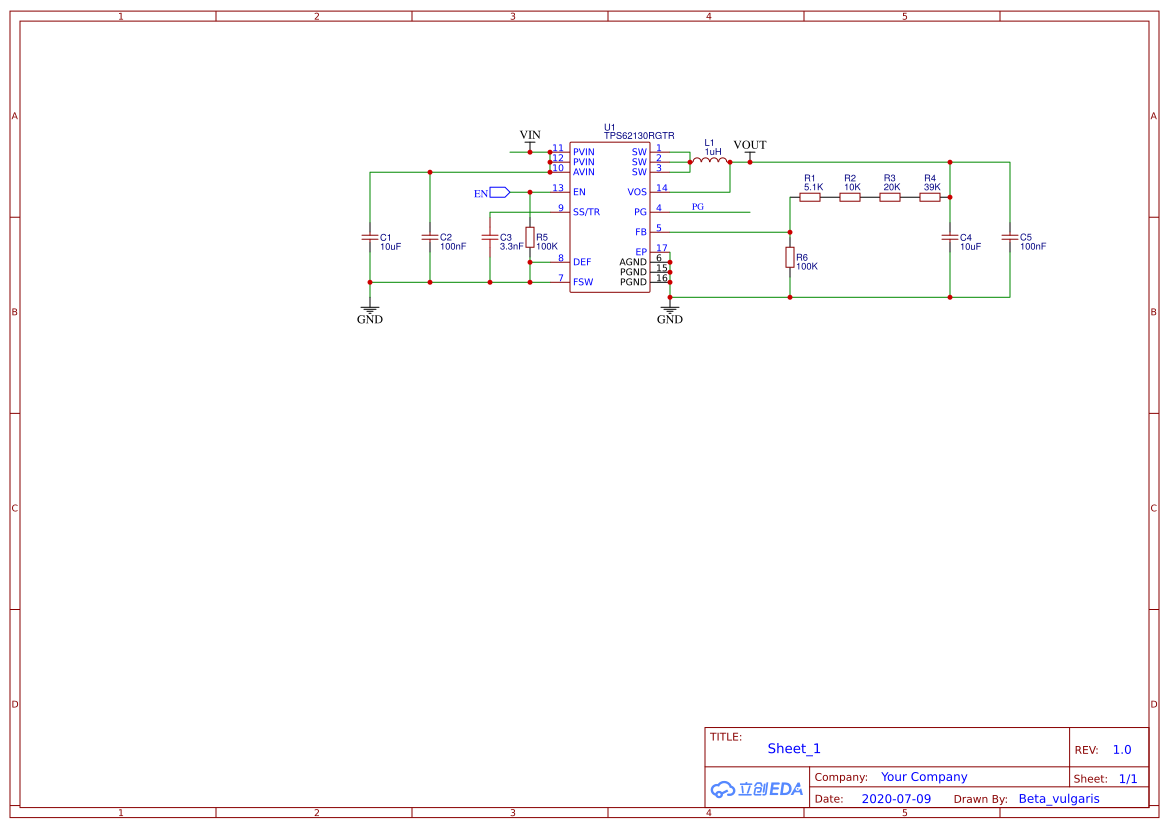Click the 'Your Company' field

[924, 777]
